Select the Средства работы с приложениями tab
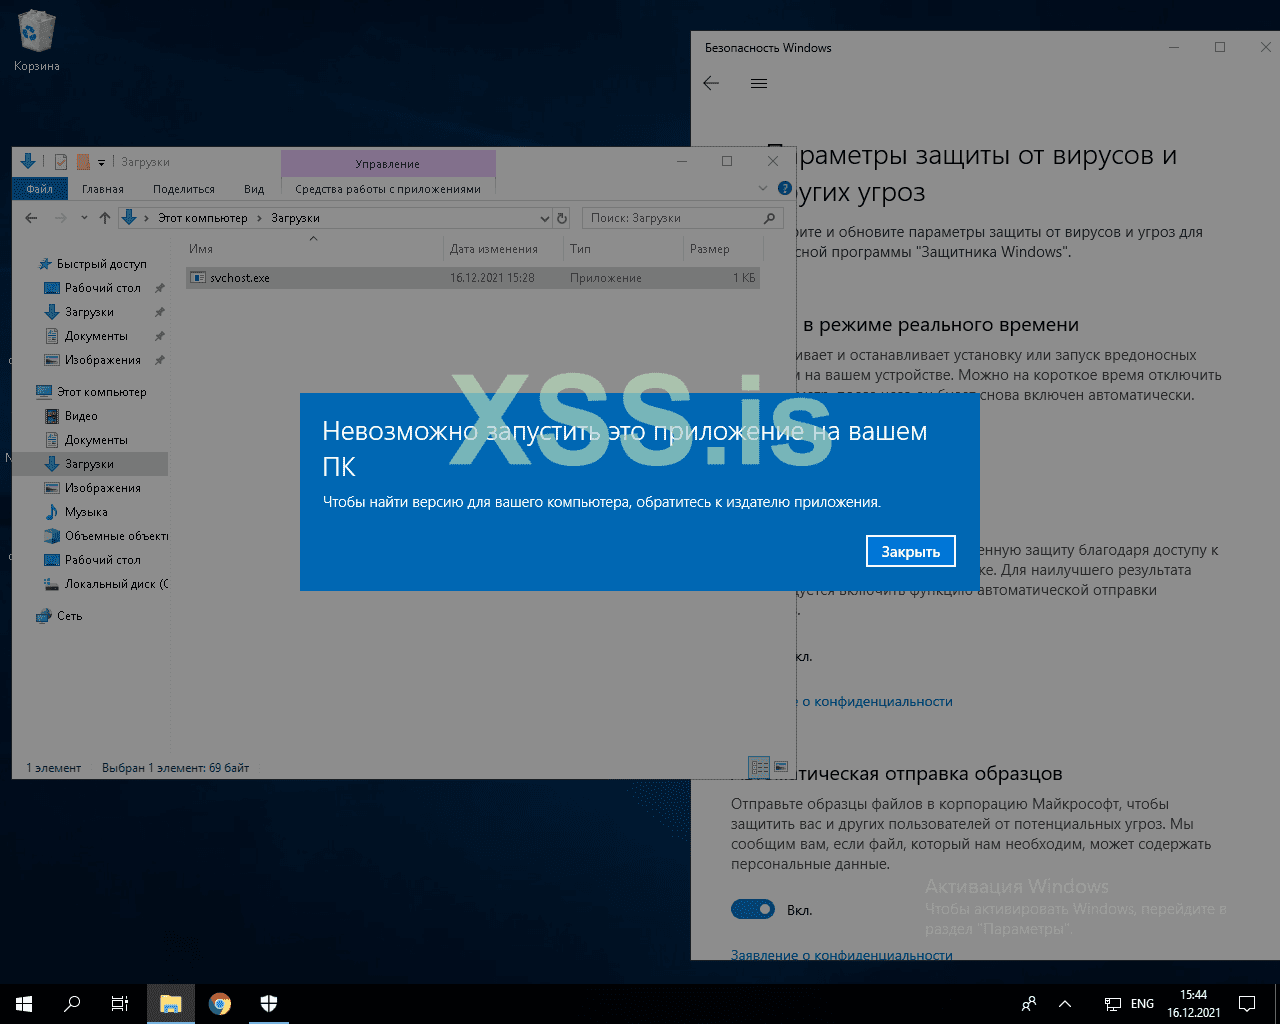Image resolution: width=1280 pixels, height=1024 pixels. [388, 189]
